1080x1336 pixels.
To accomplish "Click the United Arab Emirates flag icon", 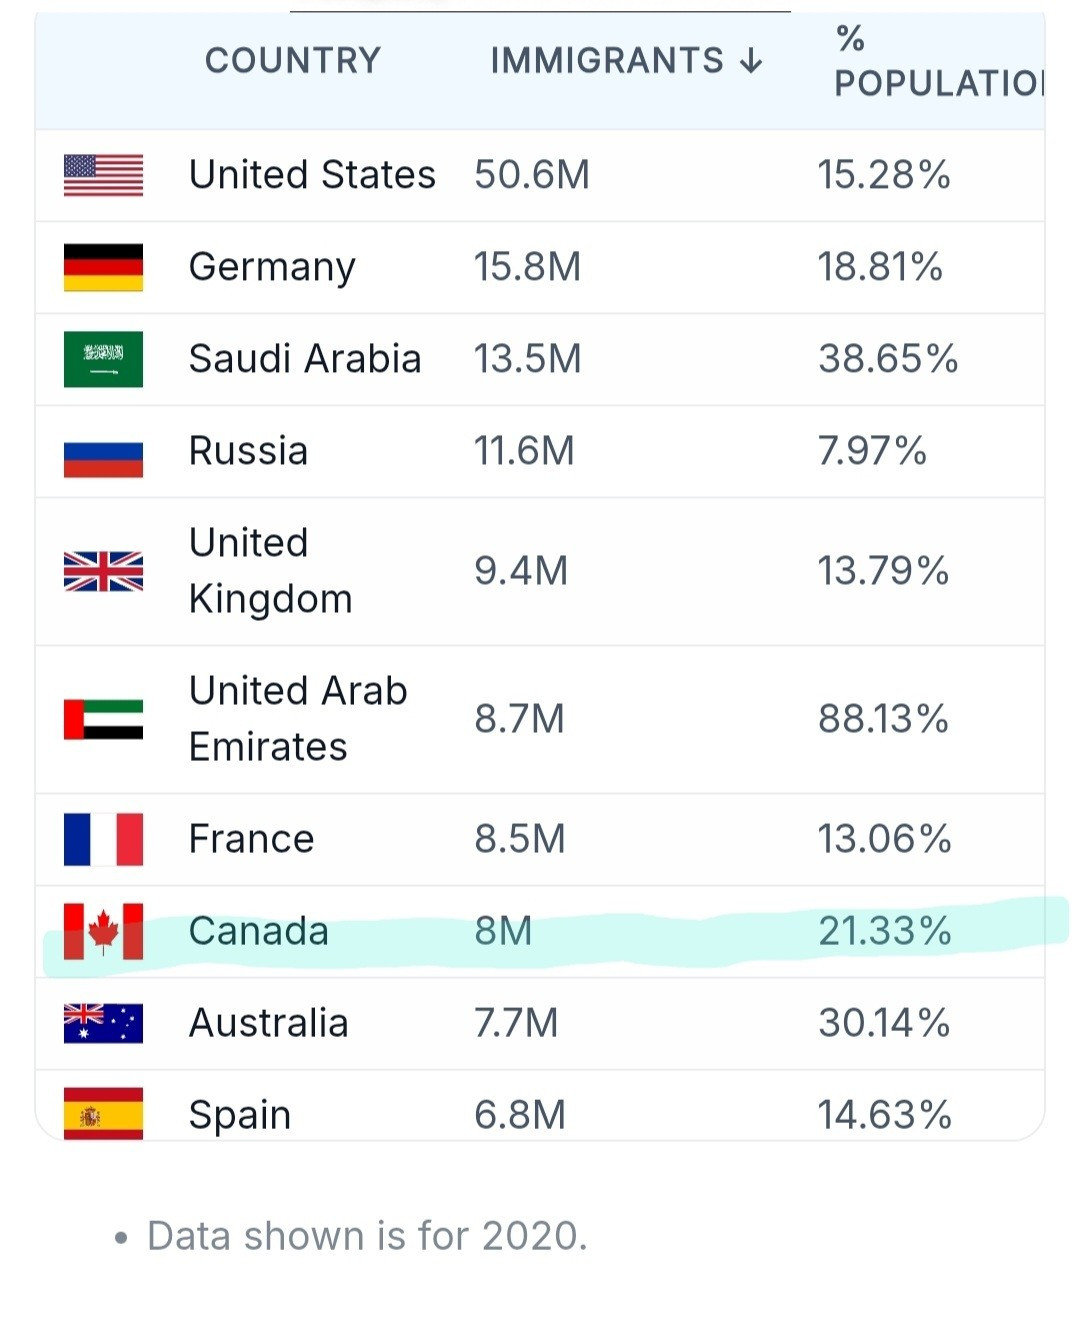I will click(103, 719).
